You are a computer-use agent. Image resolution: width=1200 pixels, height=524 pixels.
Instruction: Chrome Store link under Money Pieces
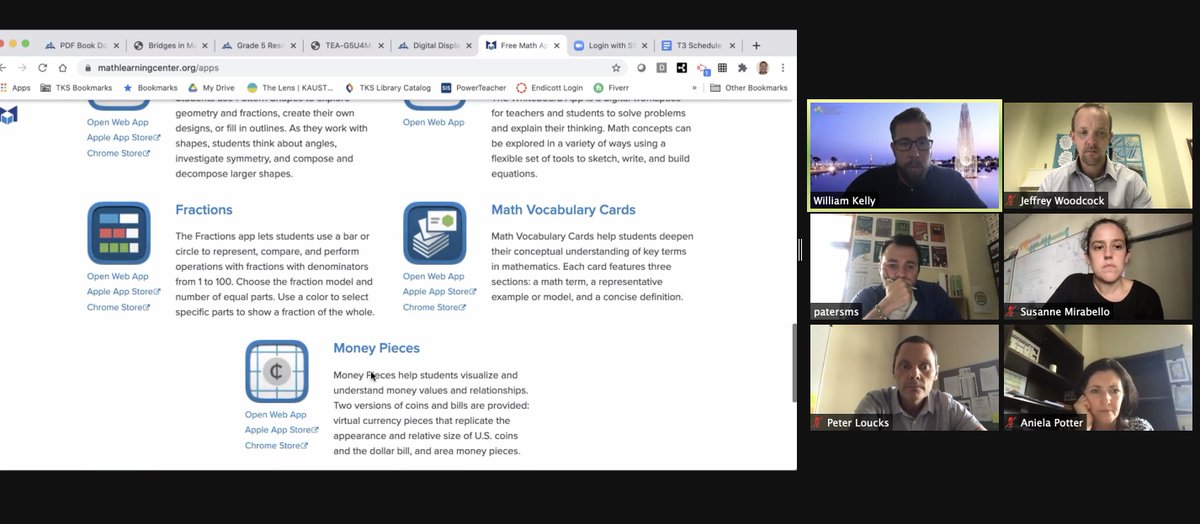pos(276,445)
